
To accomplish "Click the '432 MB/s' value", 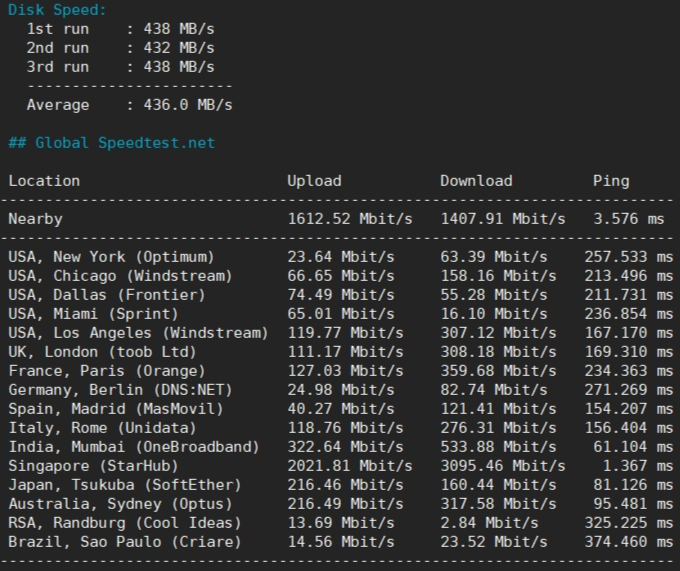I will pyautogui.click(x=179, y=48).
